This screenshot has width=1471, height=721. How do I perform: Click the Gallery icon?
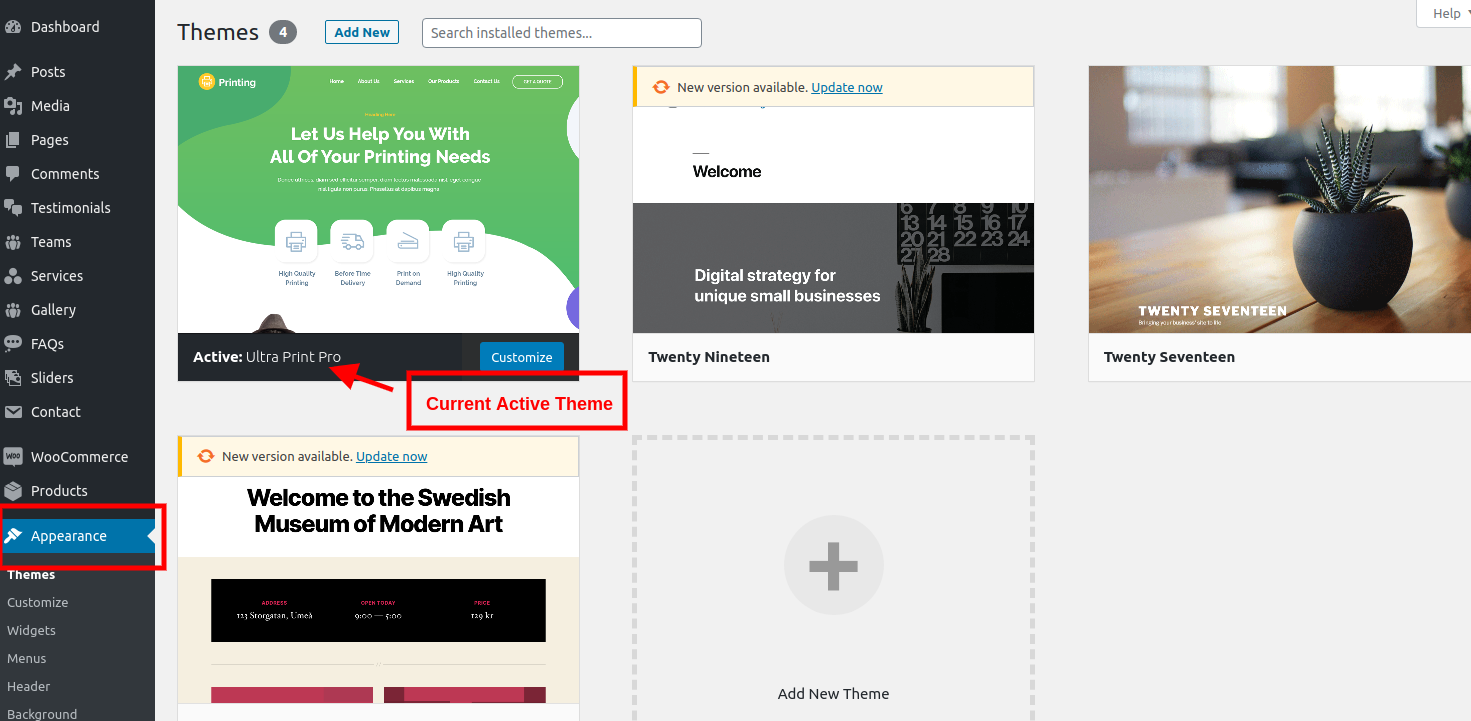coord(13,310)
